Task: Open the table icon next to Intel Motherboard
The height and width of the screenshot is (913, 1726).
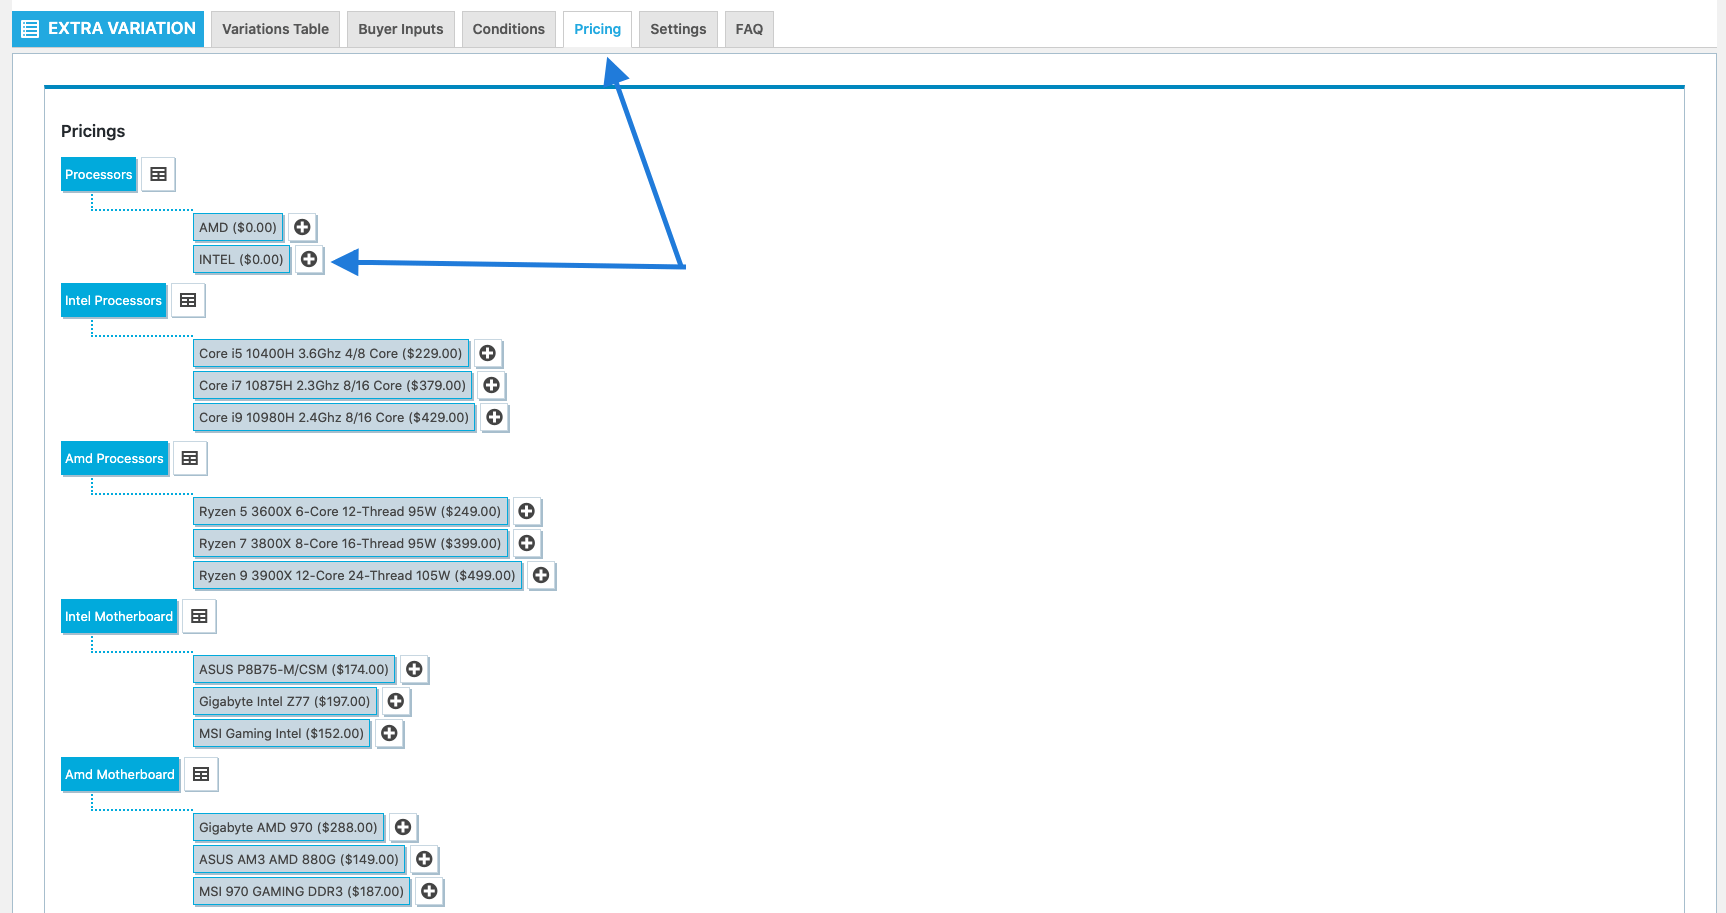Action: point(199,616)
